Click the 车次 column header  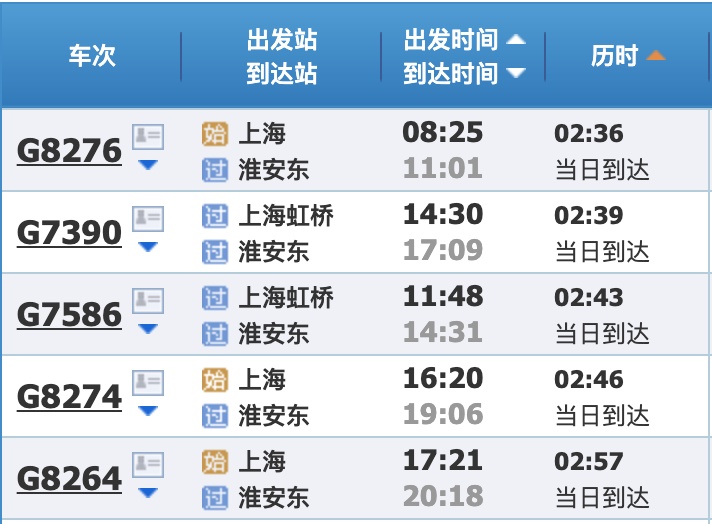92,56
